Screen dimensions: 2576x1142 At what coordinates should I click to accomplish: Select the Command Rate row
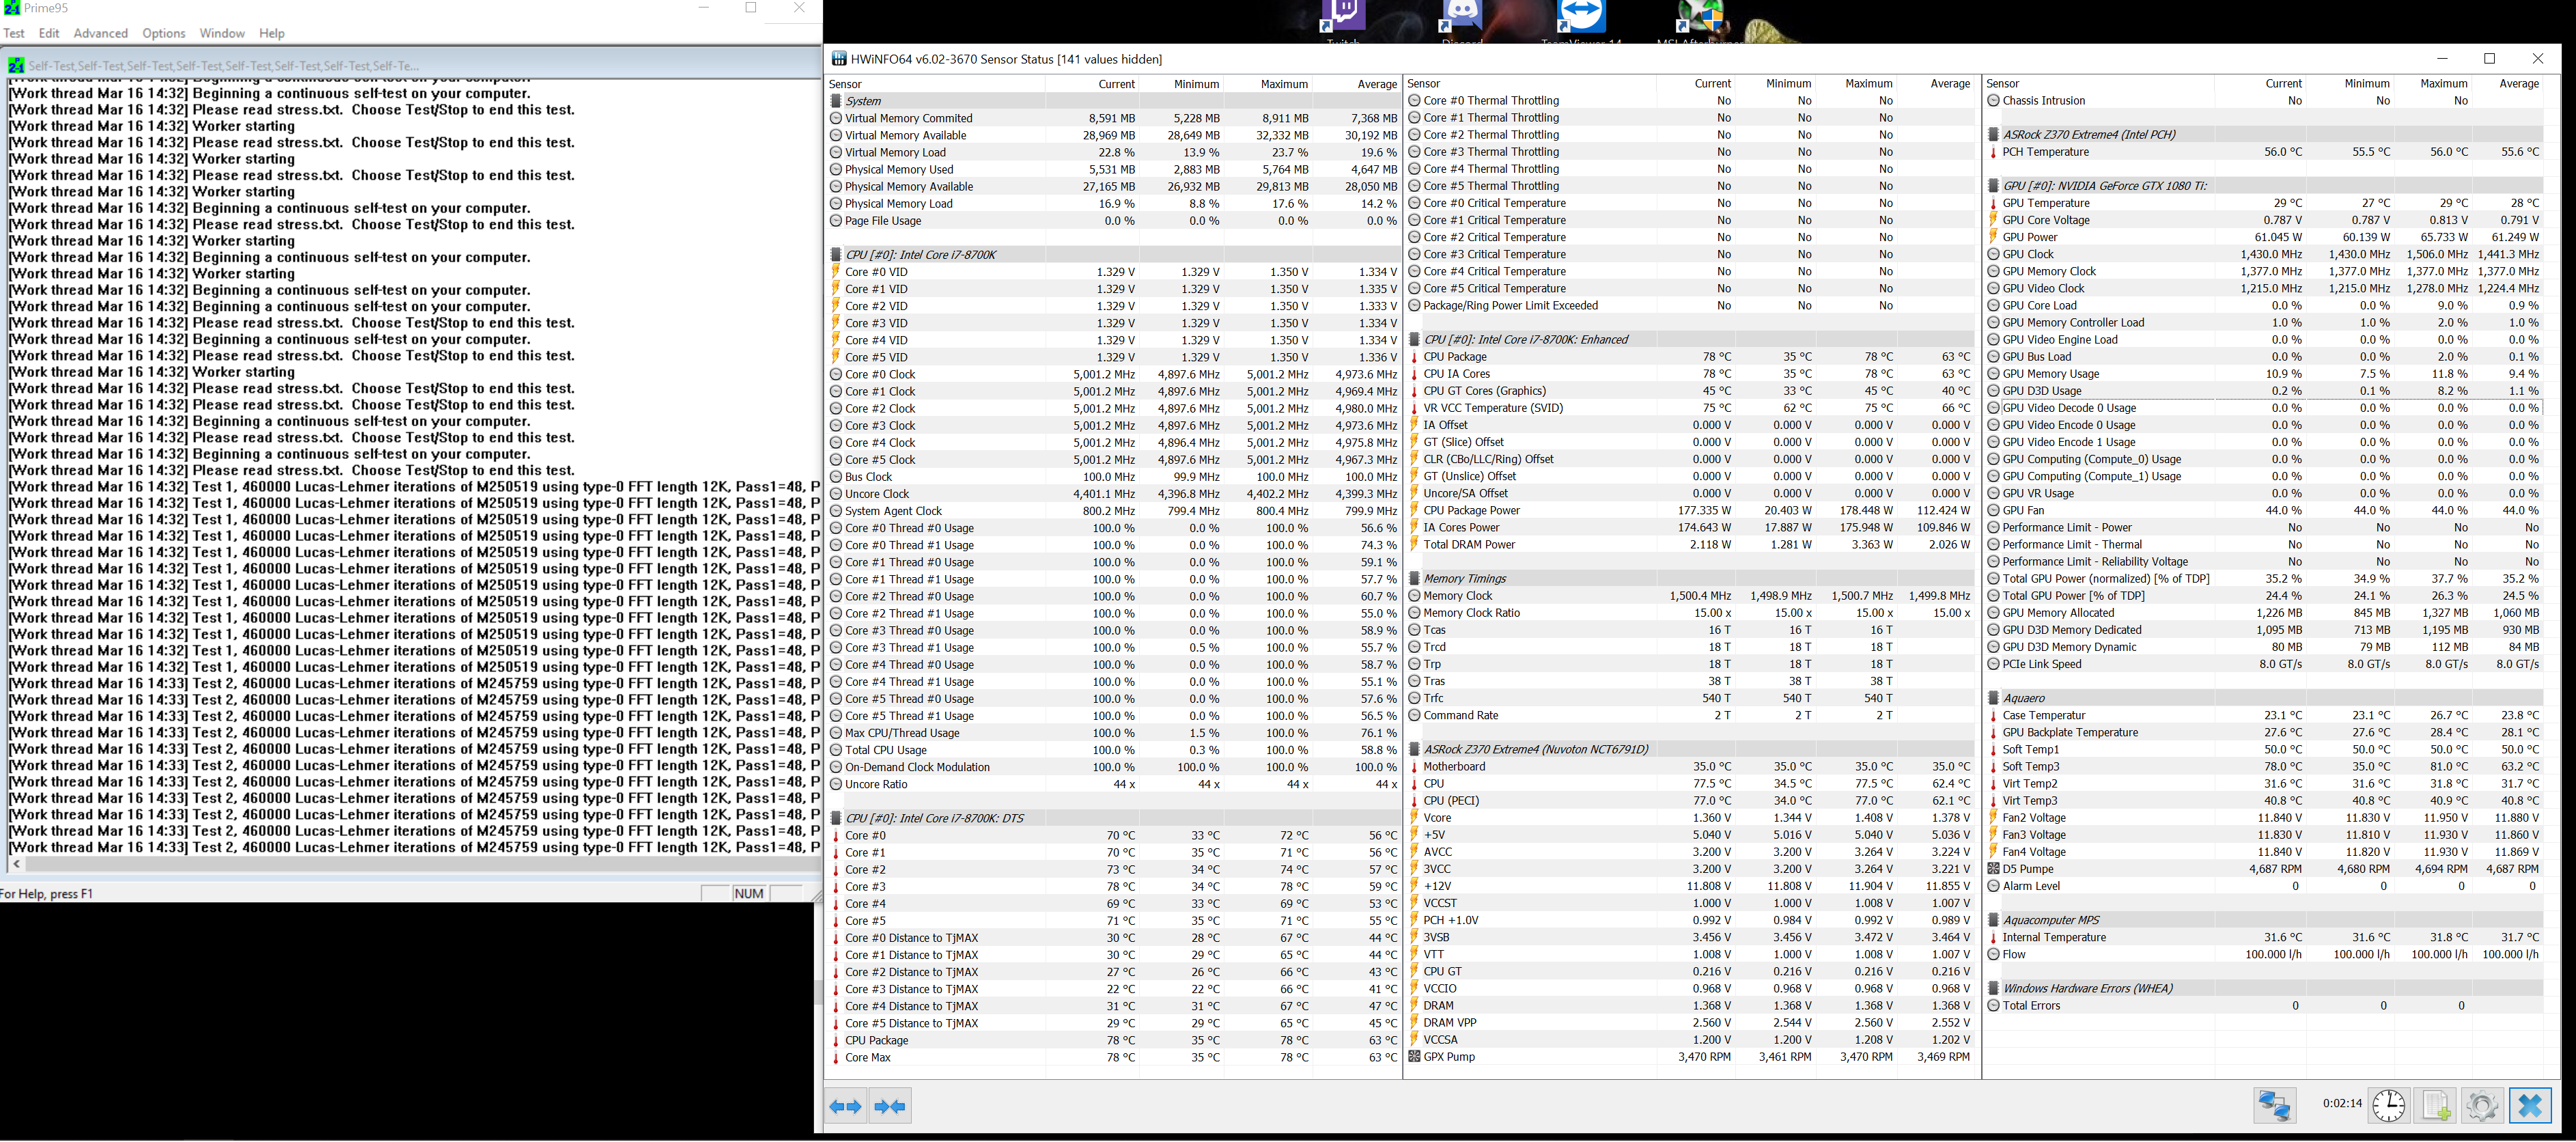tap(1690, 715)
